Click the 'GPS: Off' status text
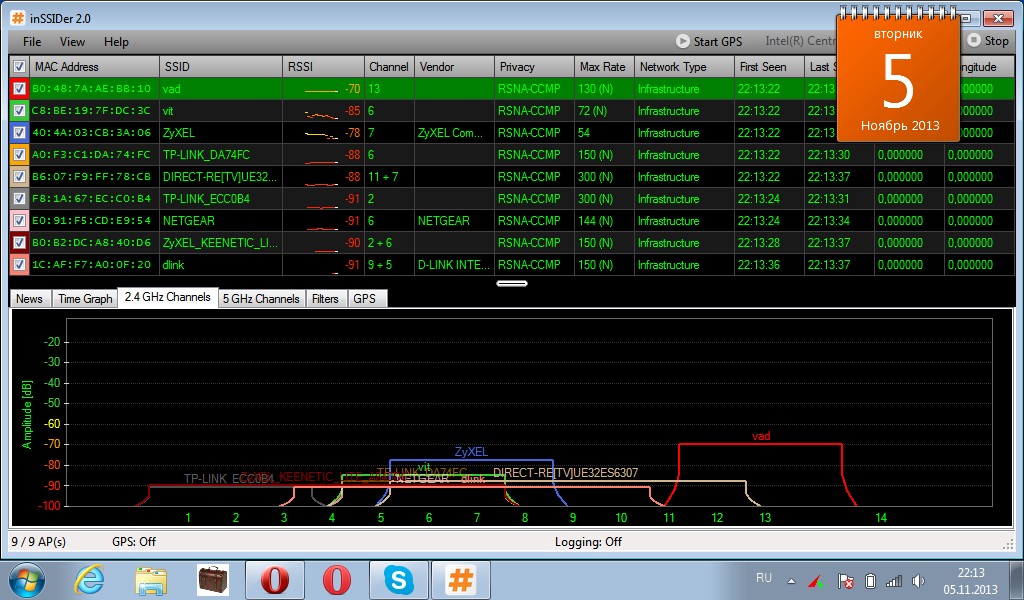Screen dimensions: 1024x600 (x=134, y=542)
